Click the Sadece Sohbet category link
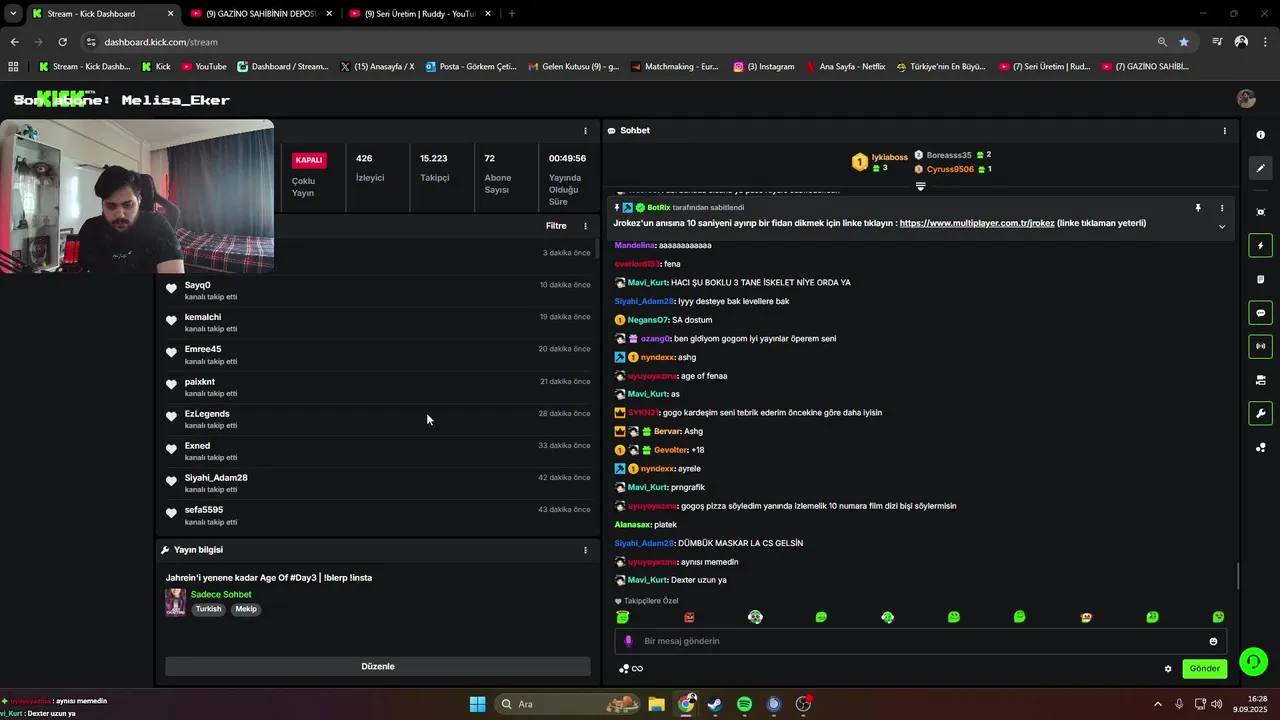The image size is (1280, 720). coord(221,594)
